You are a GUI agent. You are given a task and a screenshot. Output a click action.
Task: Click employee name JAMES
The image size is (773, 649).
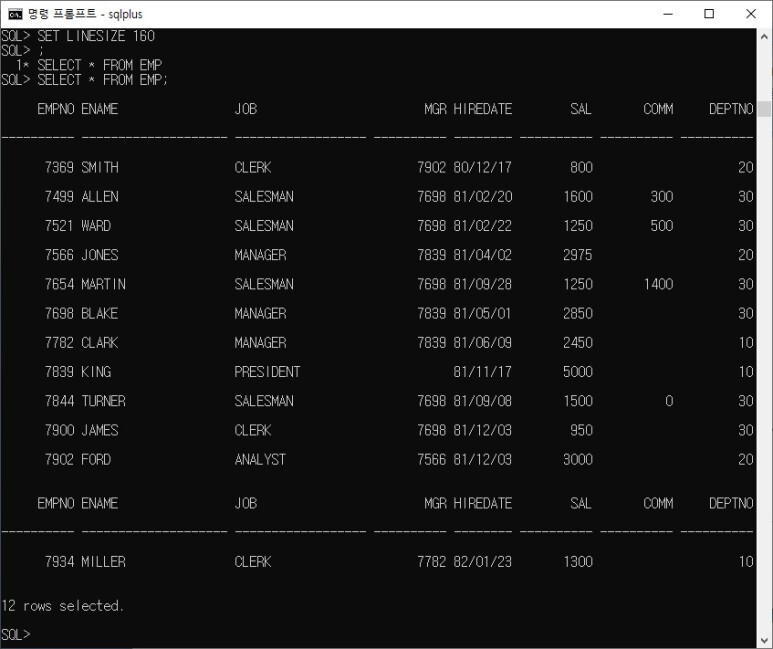click(100, 431)
